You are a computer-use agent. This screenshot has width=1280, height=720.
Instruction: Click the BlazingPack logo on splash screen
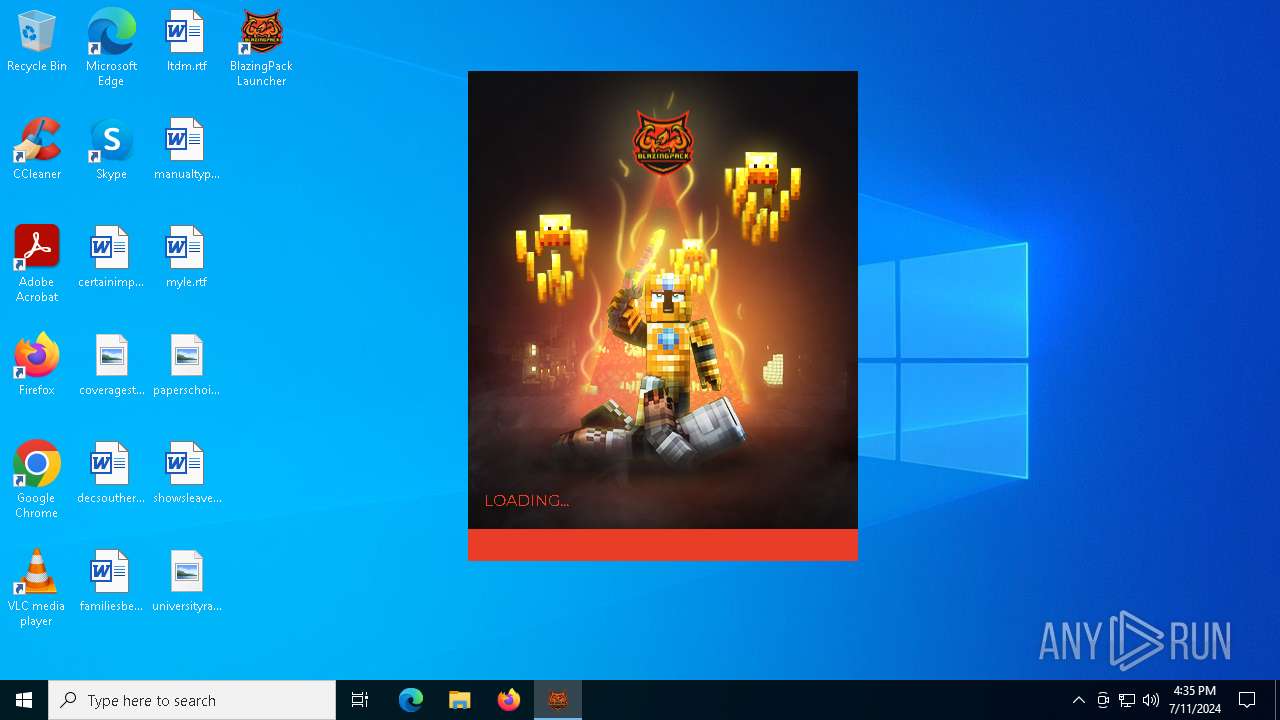click(x=663, y=142)
